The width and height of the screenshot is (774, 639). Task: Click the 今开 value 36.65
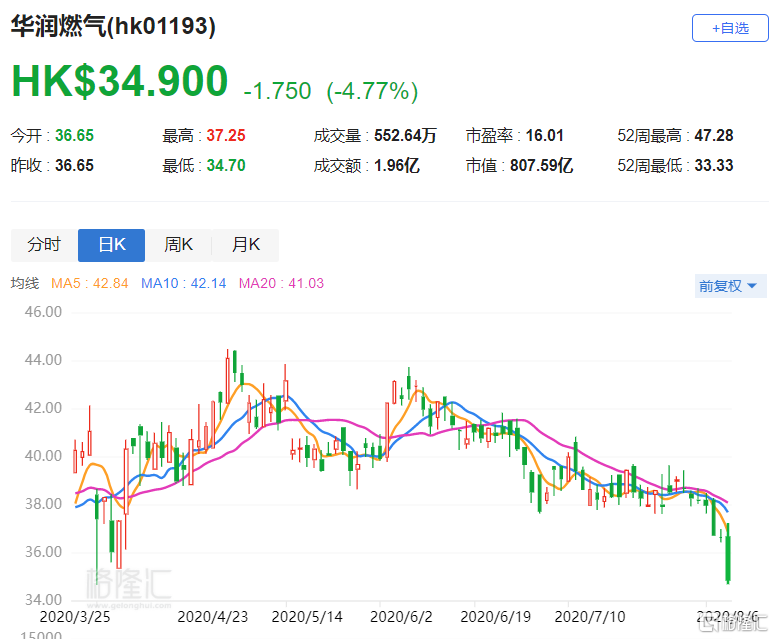point(75,135)
